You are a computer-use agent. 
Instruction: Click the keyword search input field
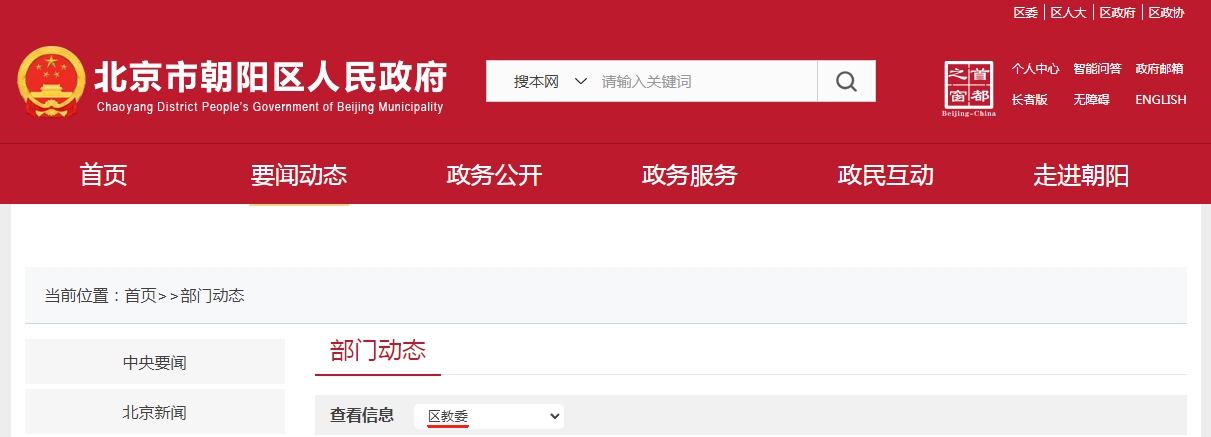coord(705,81)
